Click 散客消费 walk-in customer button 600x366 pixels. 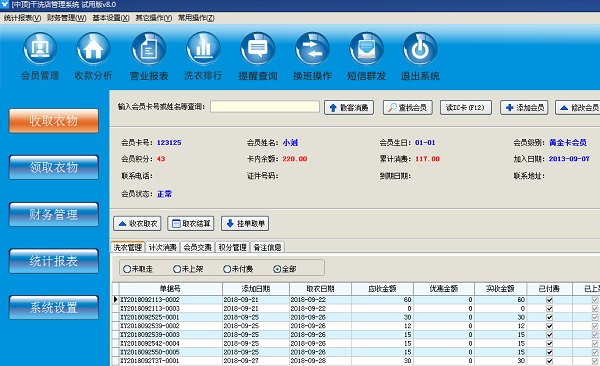(x=349, y=108)
